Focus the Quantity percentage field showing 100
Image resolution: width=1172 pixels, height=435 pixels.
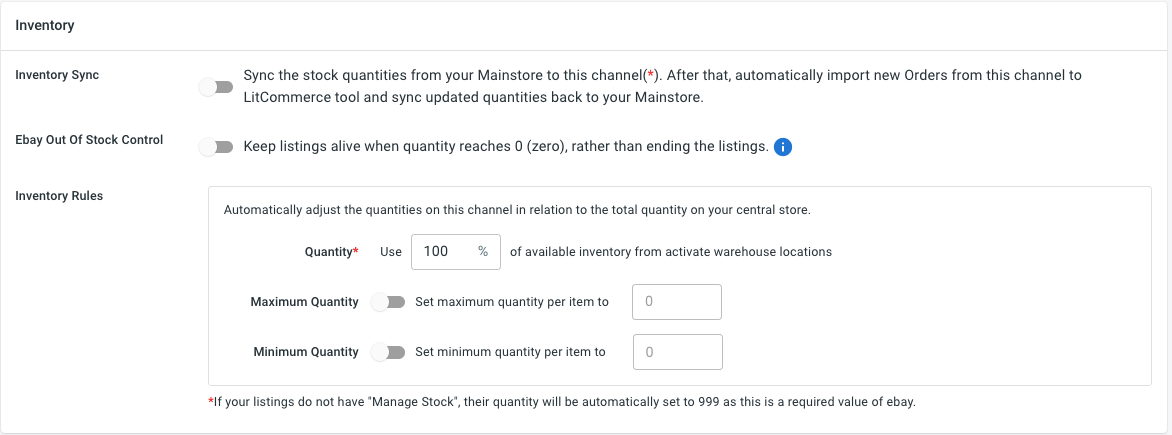[x=455, y=252]
